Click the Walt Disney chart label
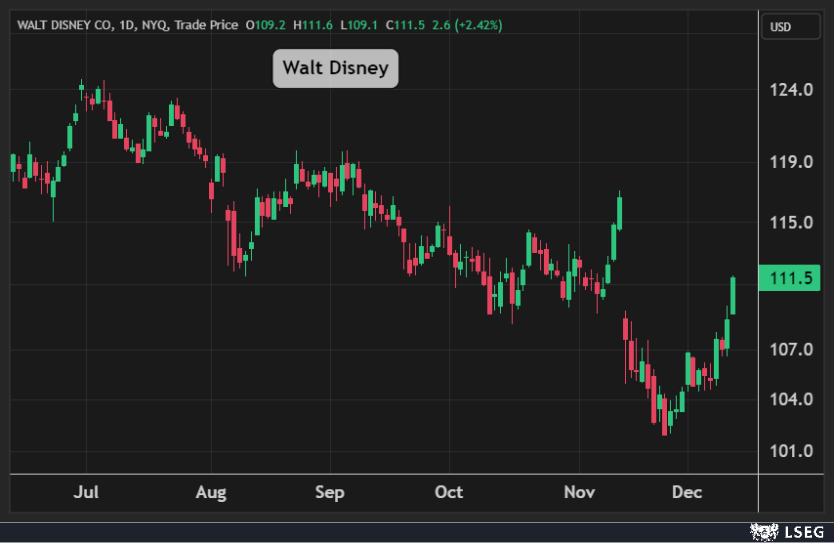The image size is (834, 543). 335,68
